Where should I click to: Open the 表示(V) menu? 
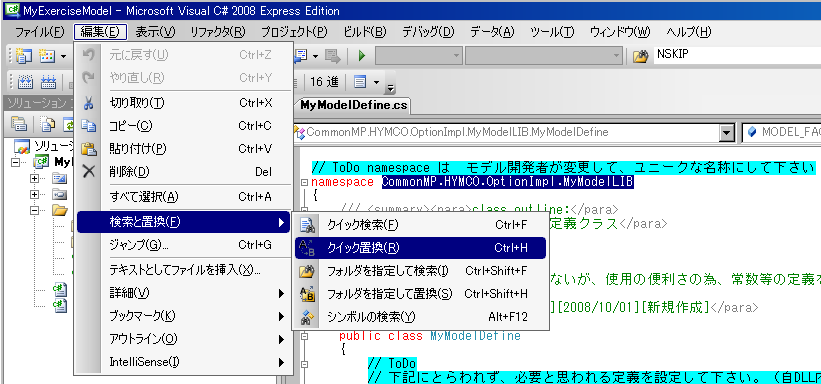click(156, 32)
